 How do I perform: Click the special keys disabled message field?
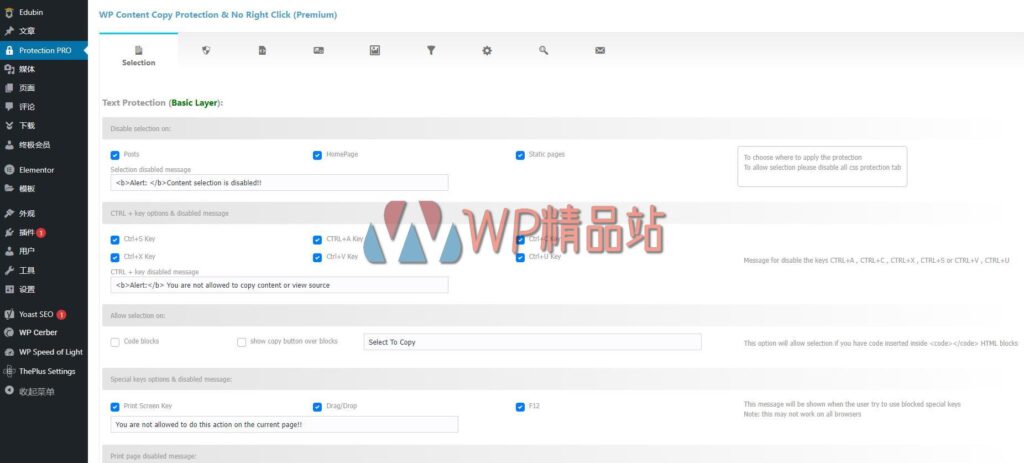click(x=284, y=424)
